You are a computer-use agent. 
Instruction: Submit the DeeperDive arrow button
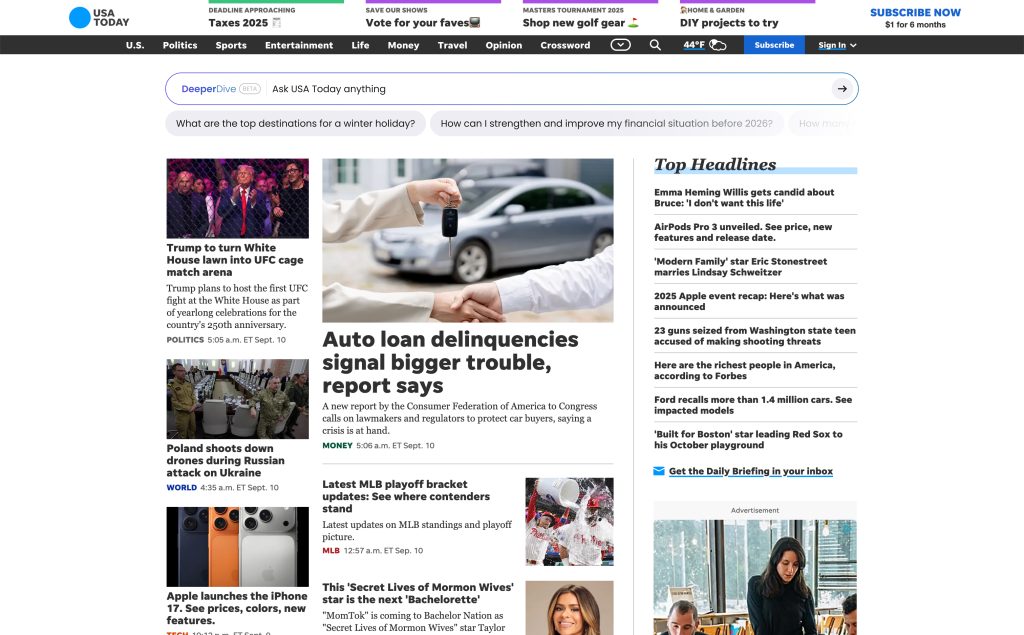[x=842, y=89]
